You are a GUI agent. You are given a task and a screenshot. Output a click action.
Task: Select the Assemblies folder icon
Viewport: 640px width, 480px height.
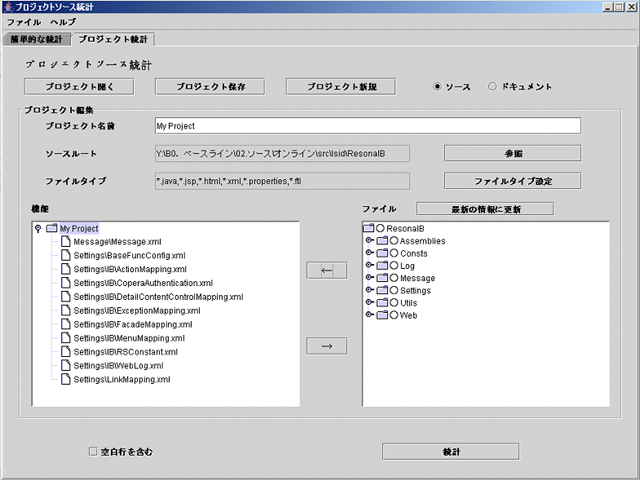coord(382,241)
